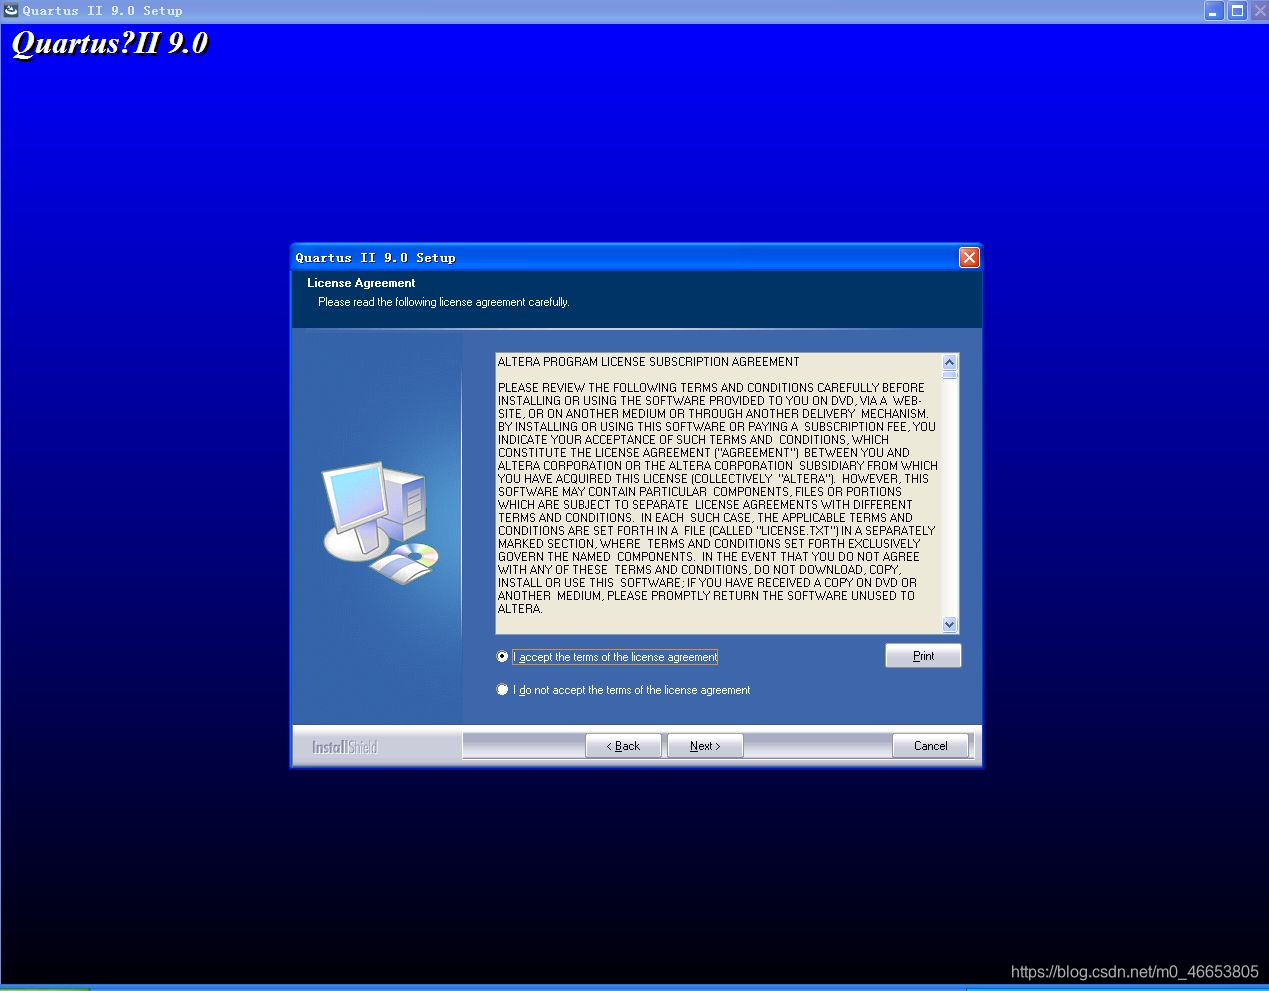Minimize the outer Quartus II Setup window

tap(1214, 11)
